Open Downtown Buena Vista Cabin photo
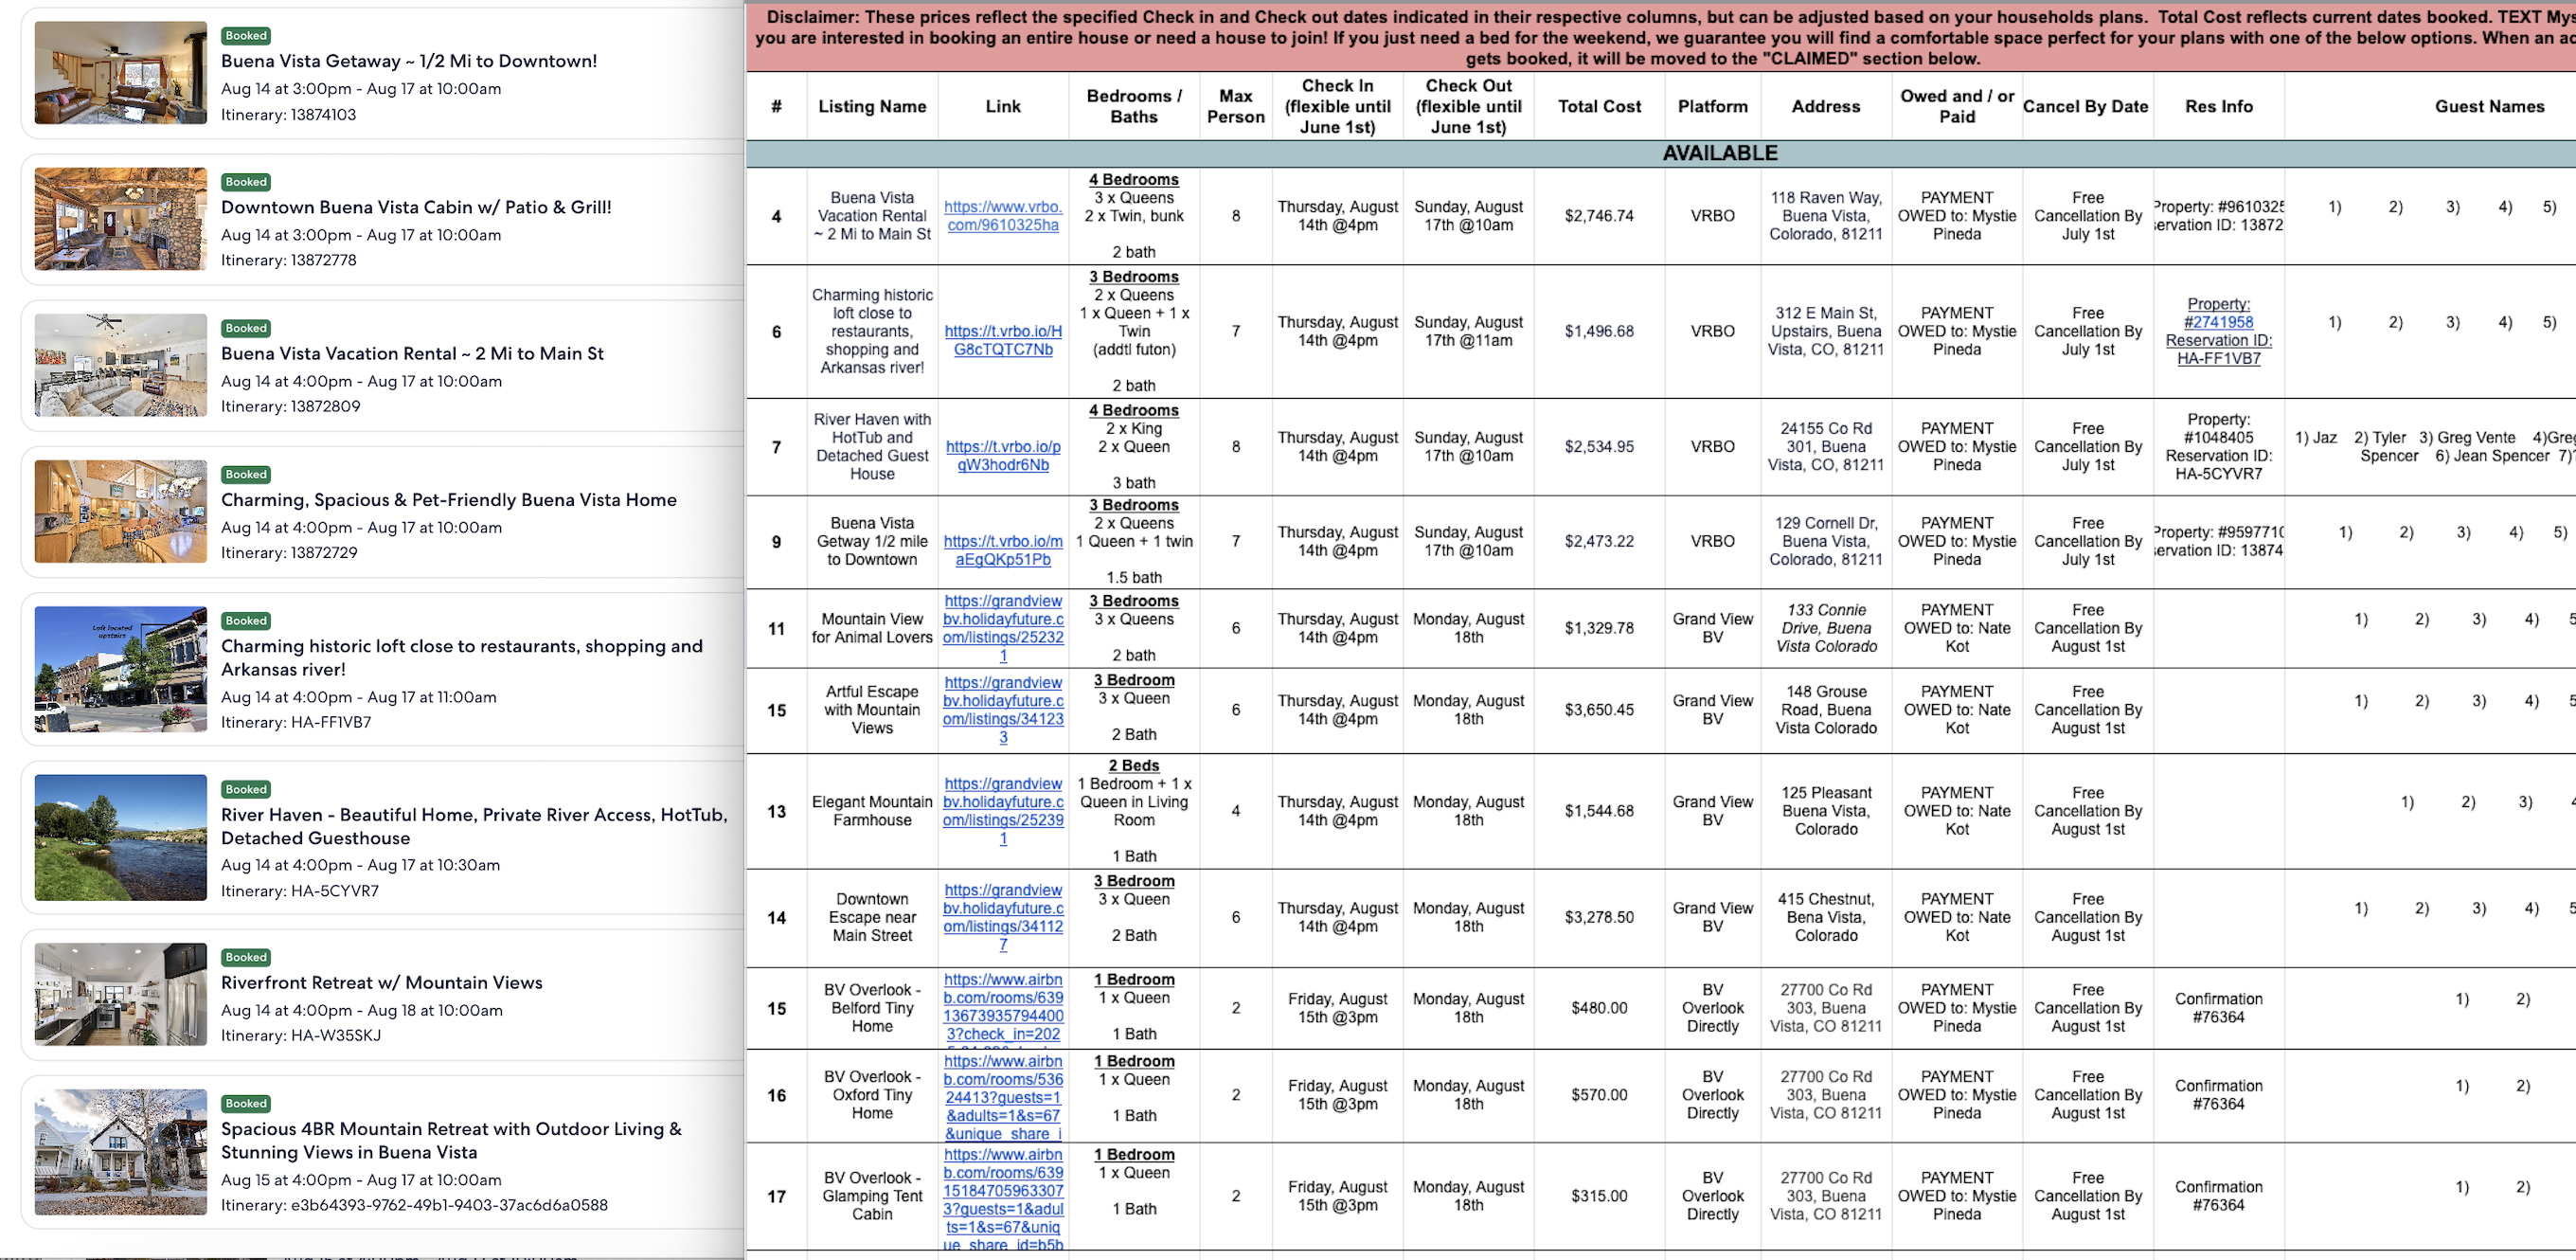Viewport: 2576px width, 1260px height. click(x=120, y=219)
